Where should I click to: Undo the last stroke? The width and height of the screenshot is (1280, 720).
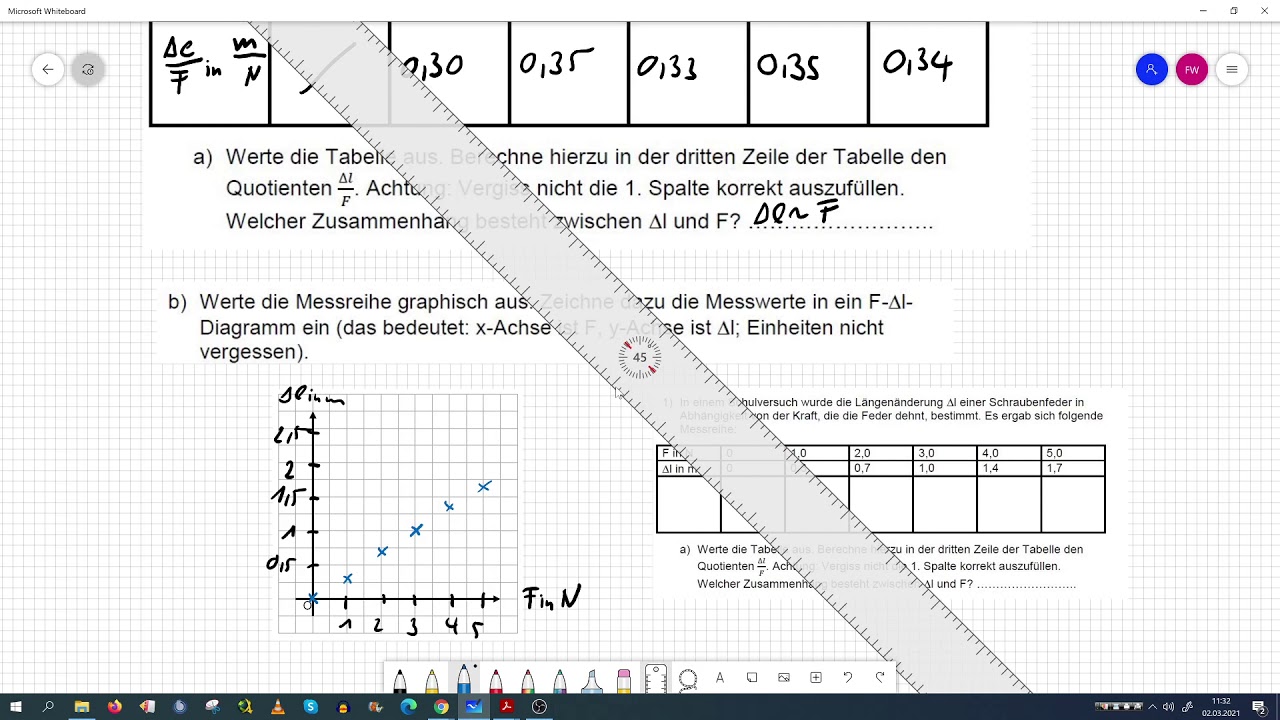click(x=848, y=678)
